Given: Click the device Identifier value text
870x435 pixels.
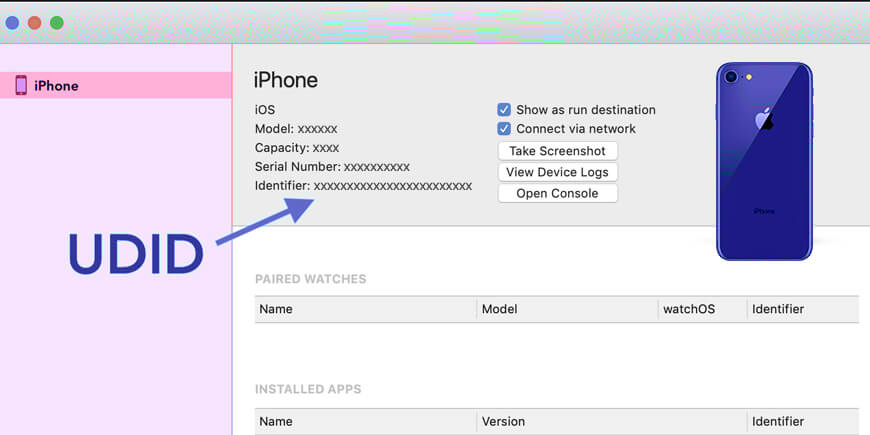Looking at the screenshot, I should pyautogui.click(x=392, y=186).
